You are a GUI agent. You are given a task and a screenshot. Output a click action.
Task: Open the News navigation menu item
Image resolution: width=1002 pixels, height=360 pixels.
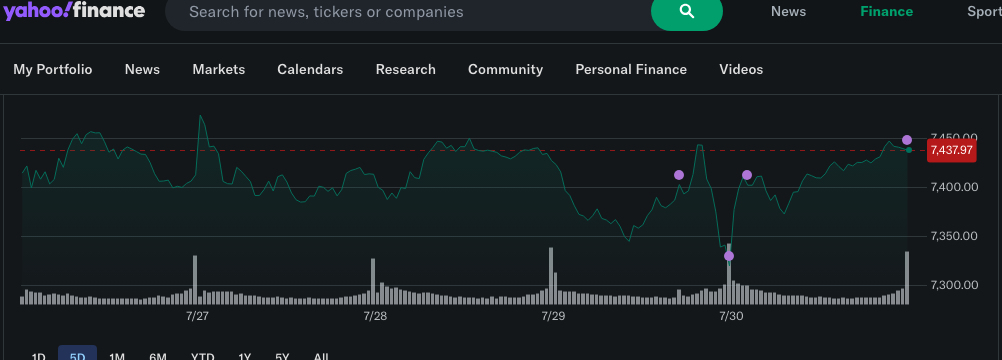[x=142, y=69]
